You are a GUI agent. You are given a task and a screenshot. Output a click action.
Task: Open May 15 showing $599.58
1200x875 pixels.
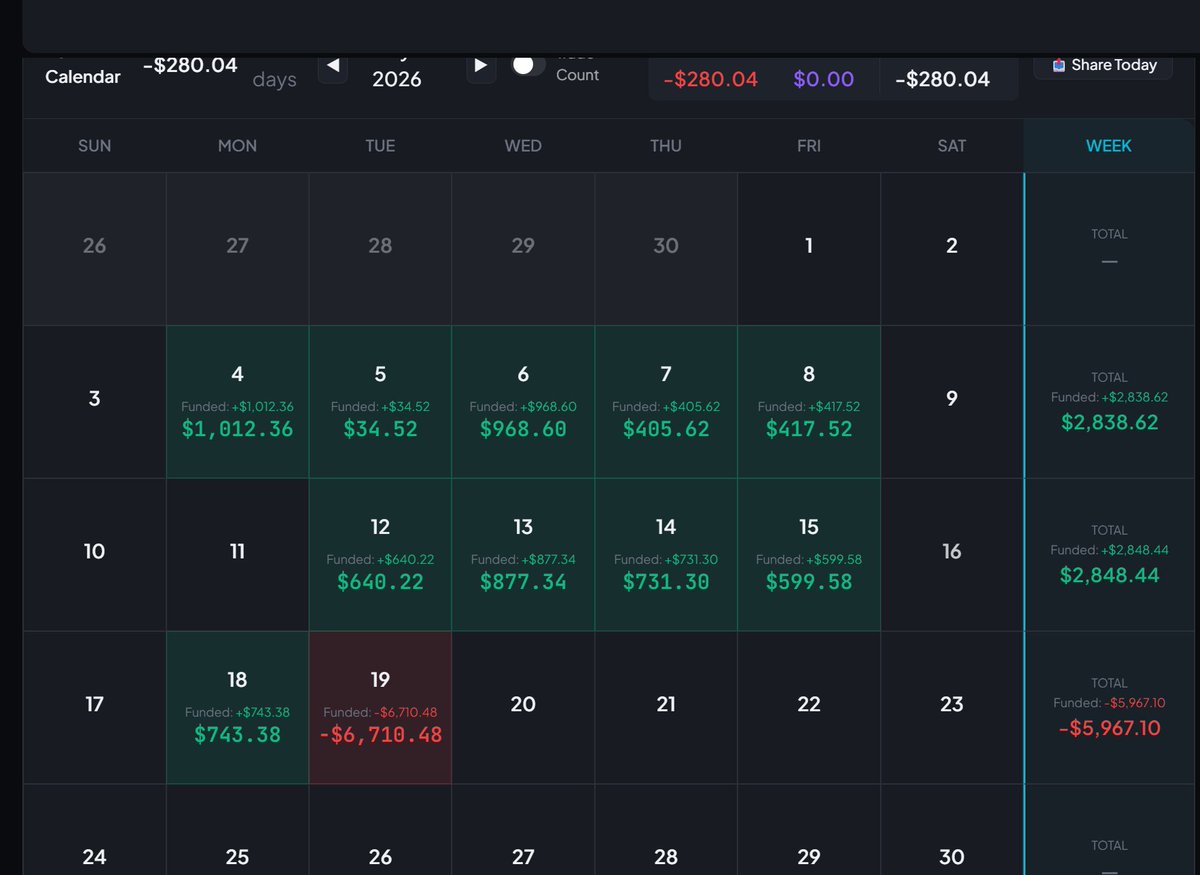click(x=809, y=555)
